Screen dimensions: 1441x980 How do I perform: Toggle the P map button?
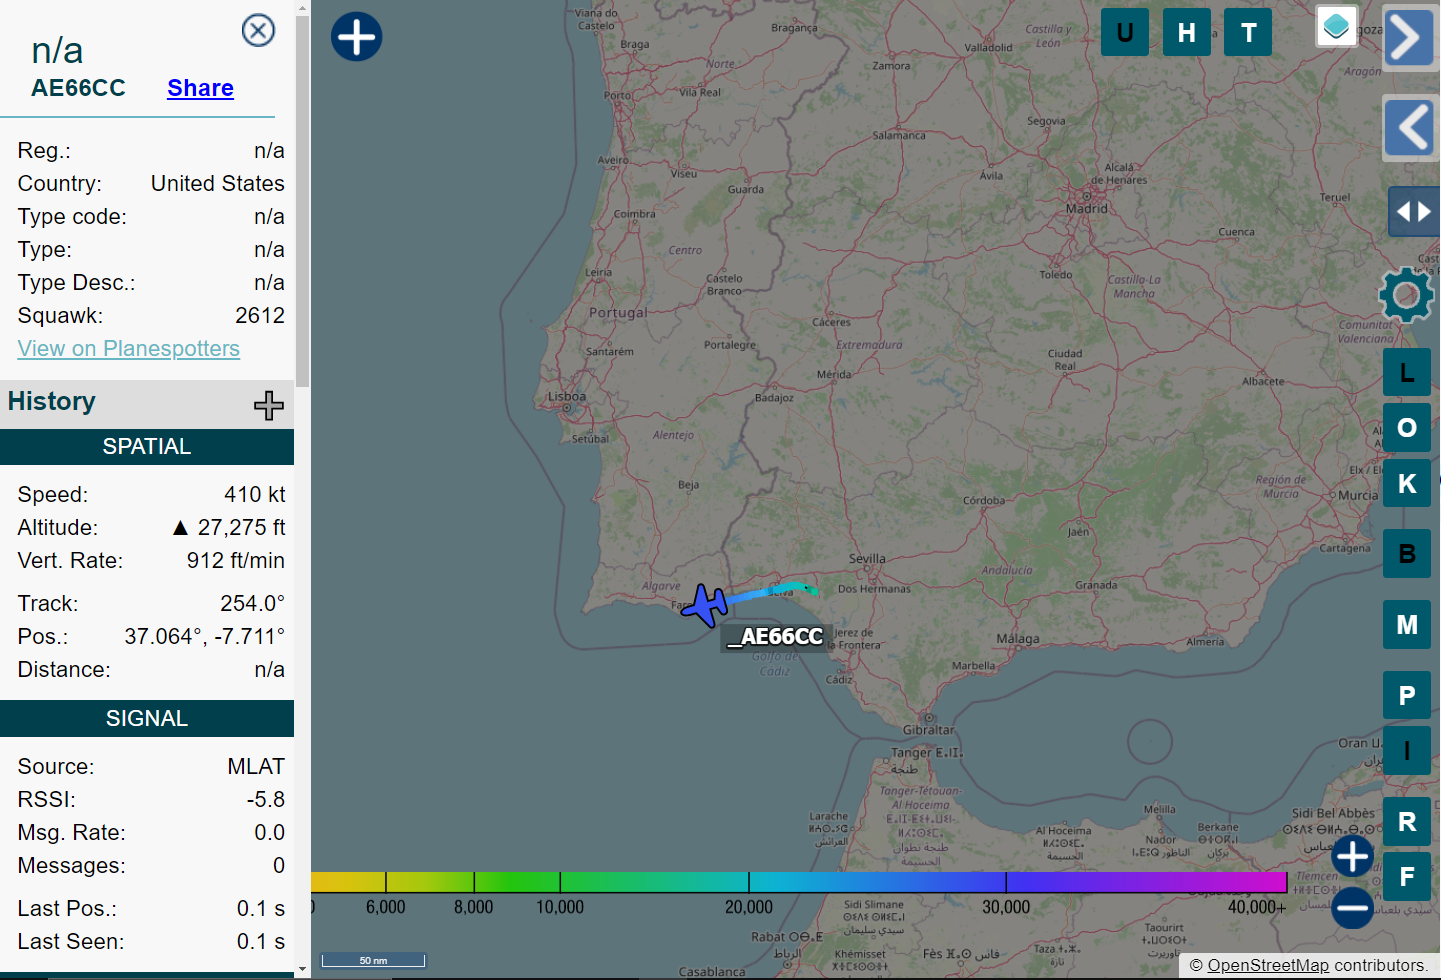pyautogui.click(x=1407, y=694)
